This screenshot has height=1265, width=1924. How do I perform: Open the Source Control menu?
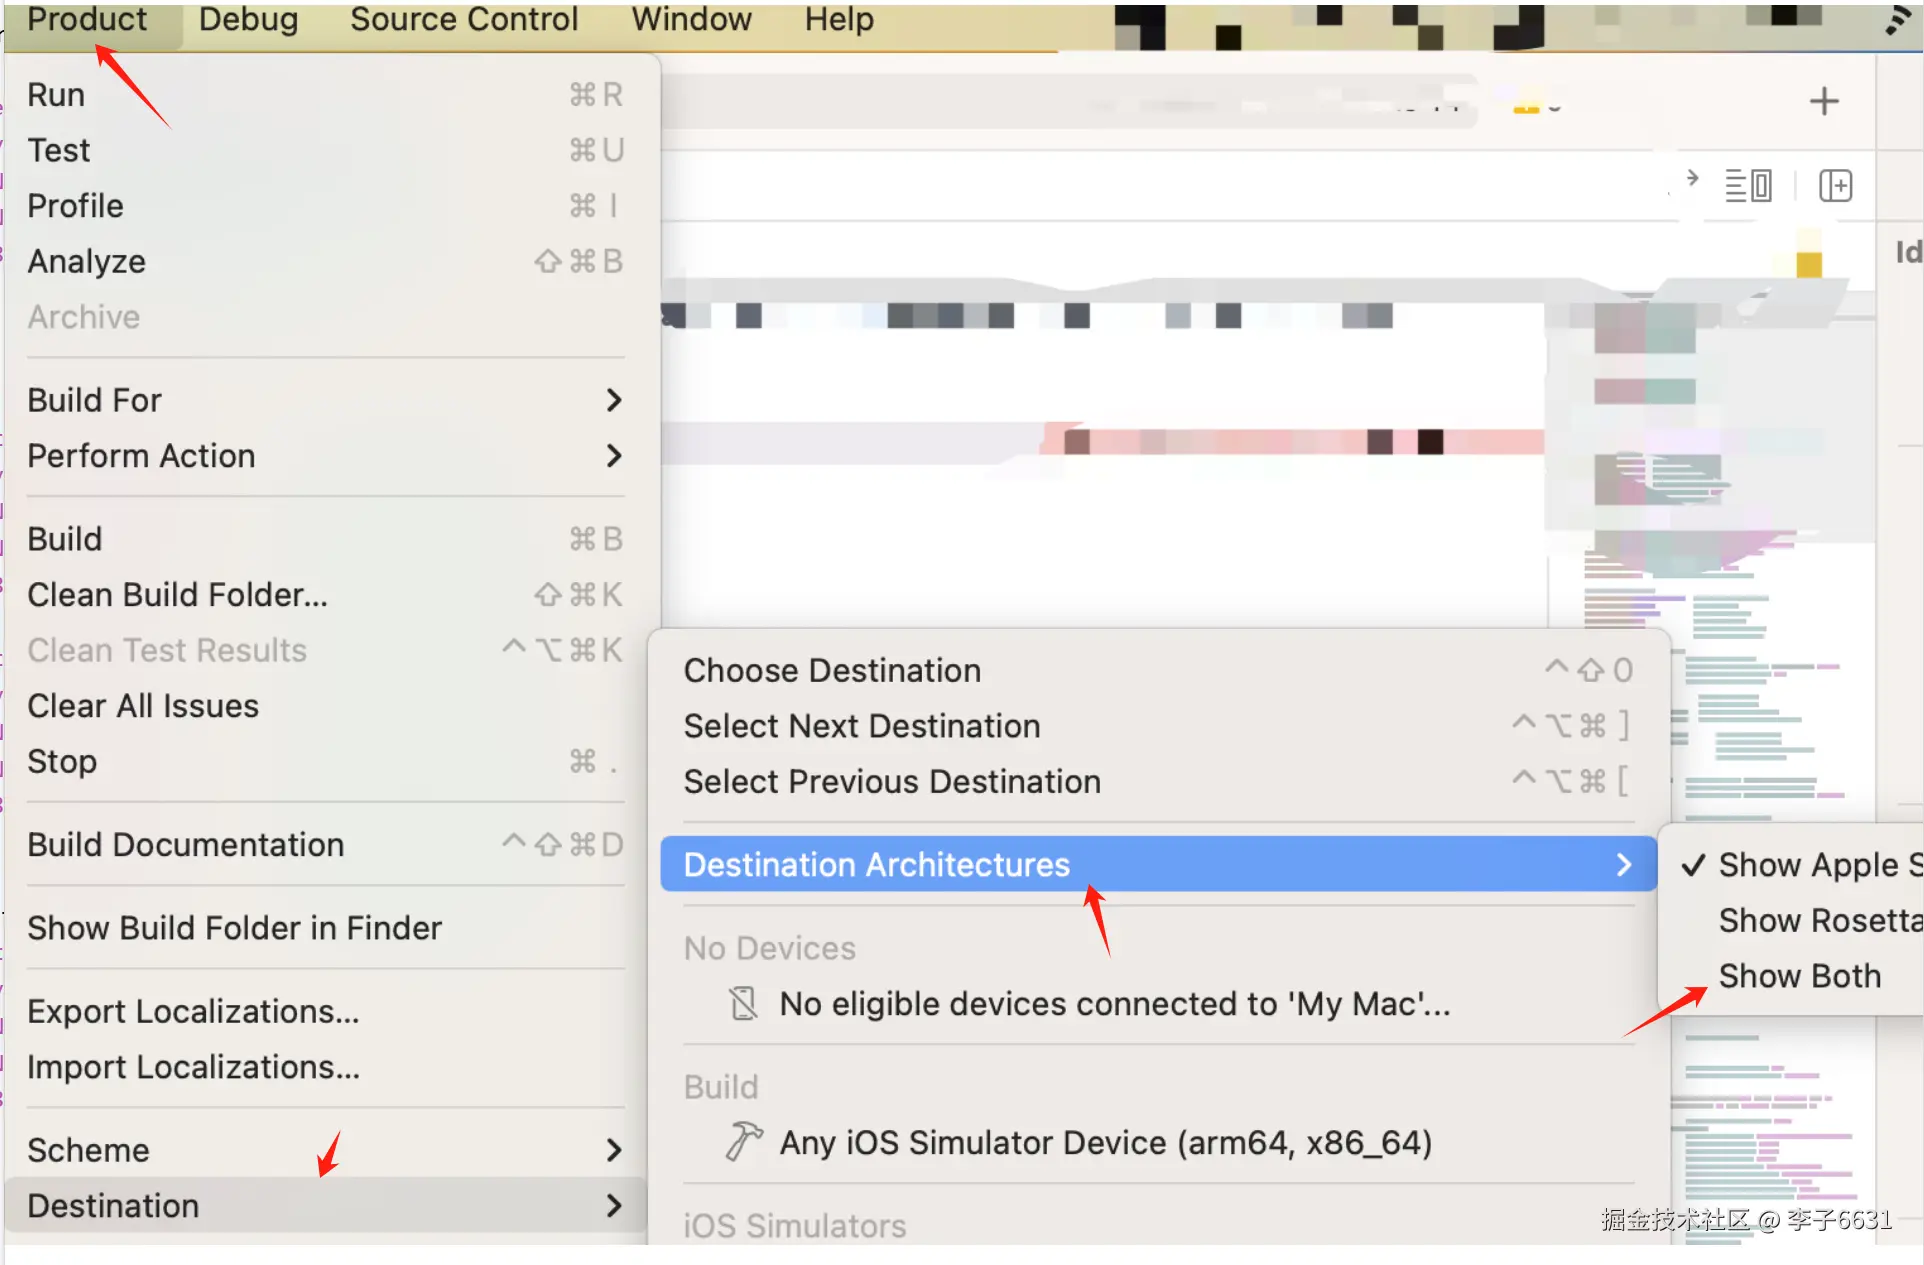click(464, 20)
